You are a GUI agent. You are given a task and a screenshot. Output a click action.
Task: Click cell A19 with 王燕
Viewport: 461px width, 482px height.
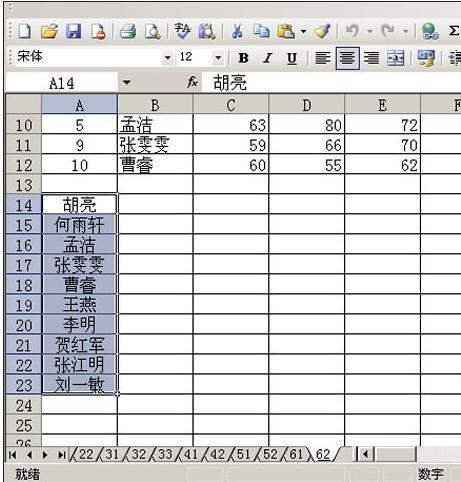click(x=79, y=305)
